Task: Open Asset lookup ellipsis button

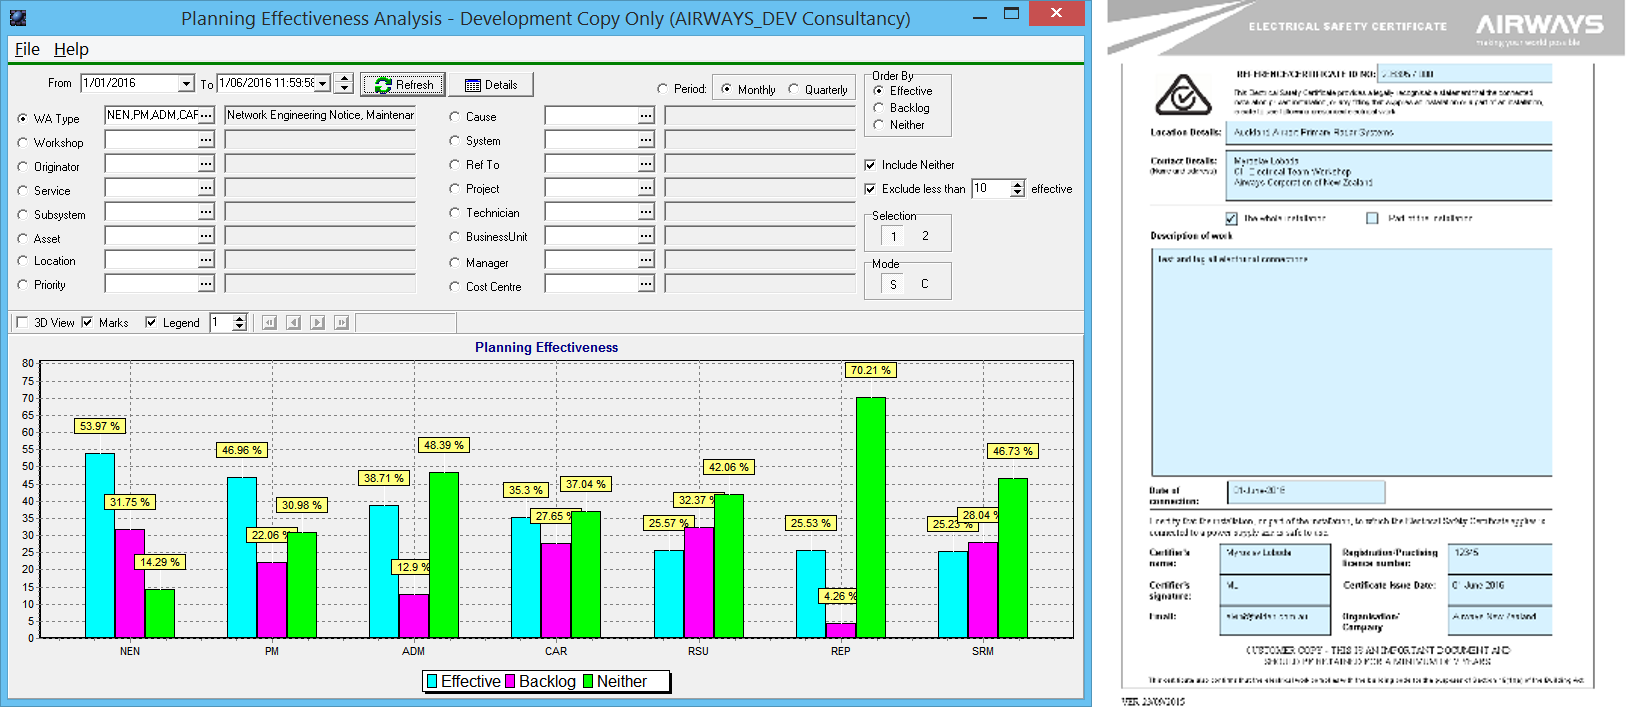Action: [x=206, y=236]
